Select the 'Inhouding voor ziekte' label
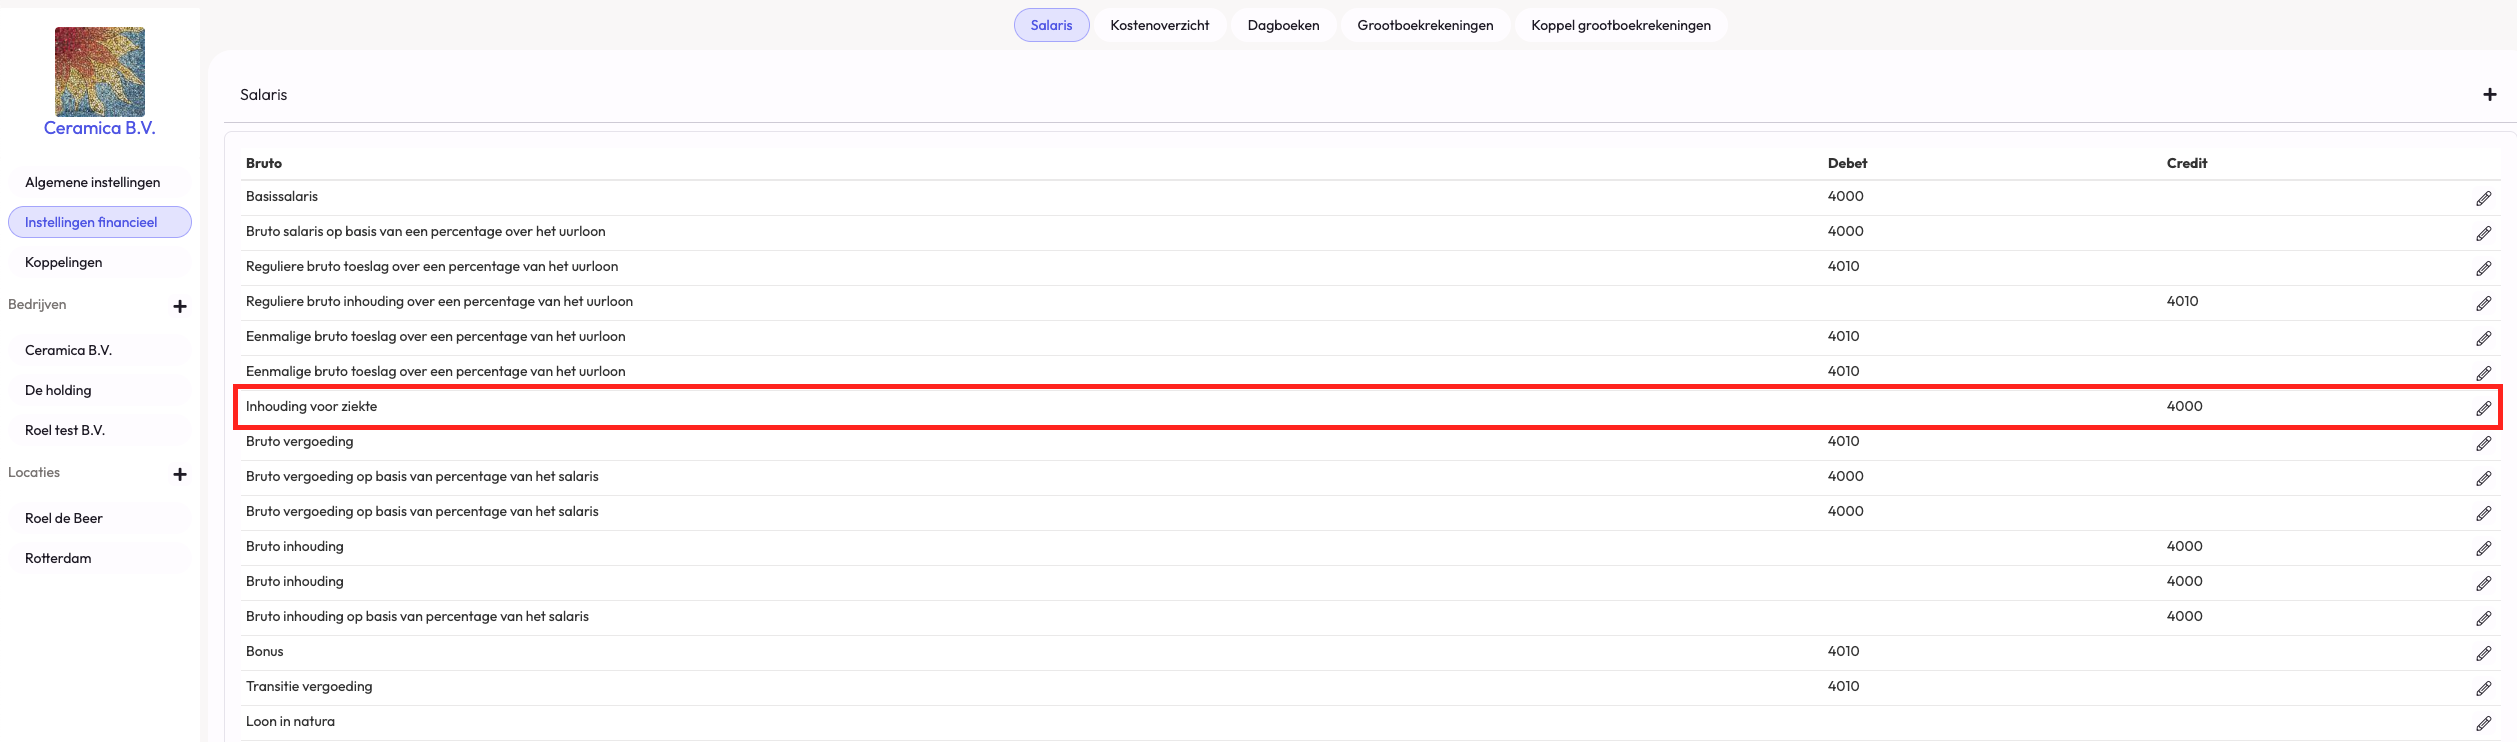The width and height of the screenshot is (2517, 742). [x=312, y=406]
